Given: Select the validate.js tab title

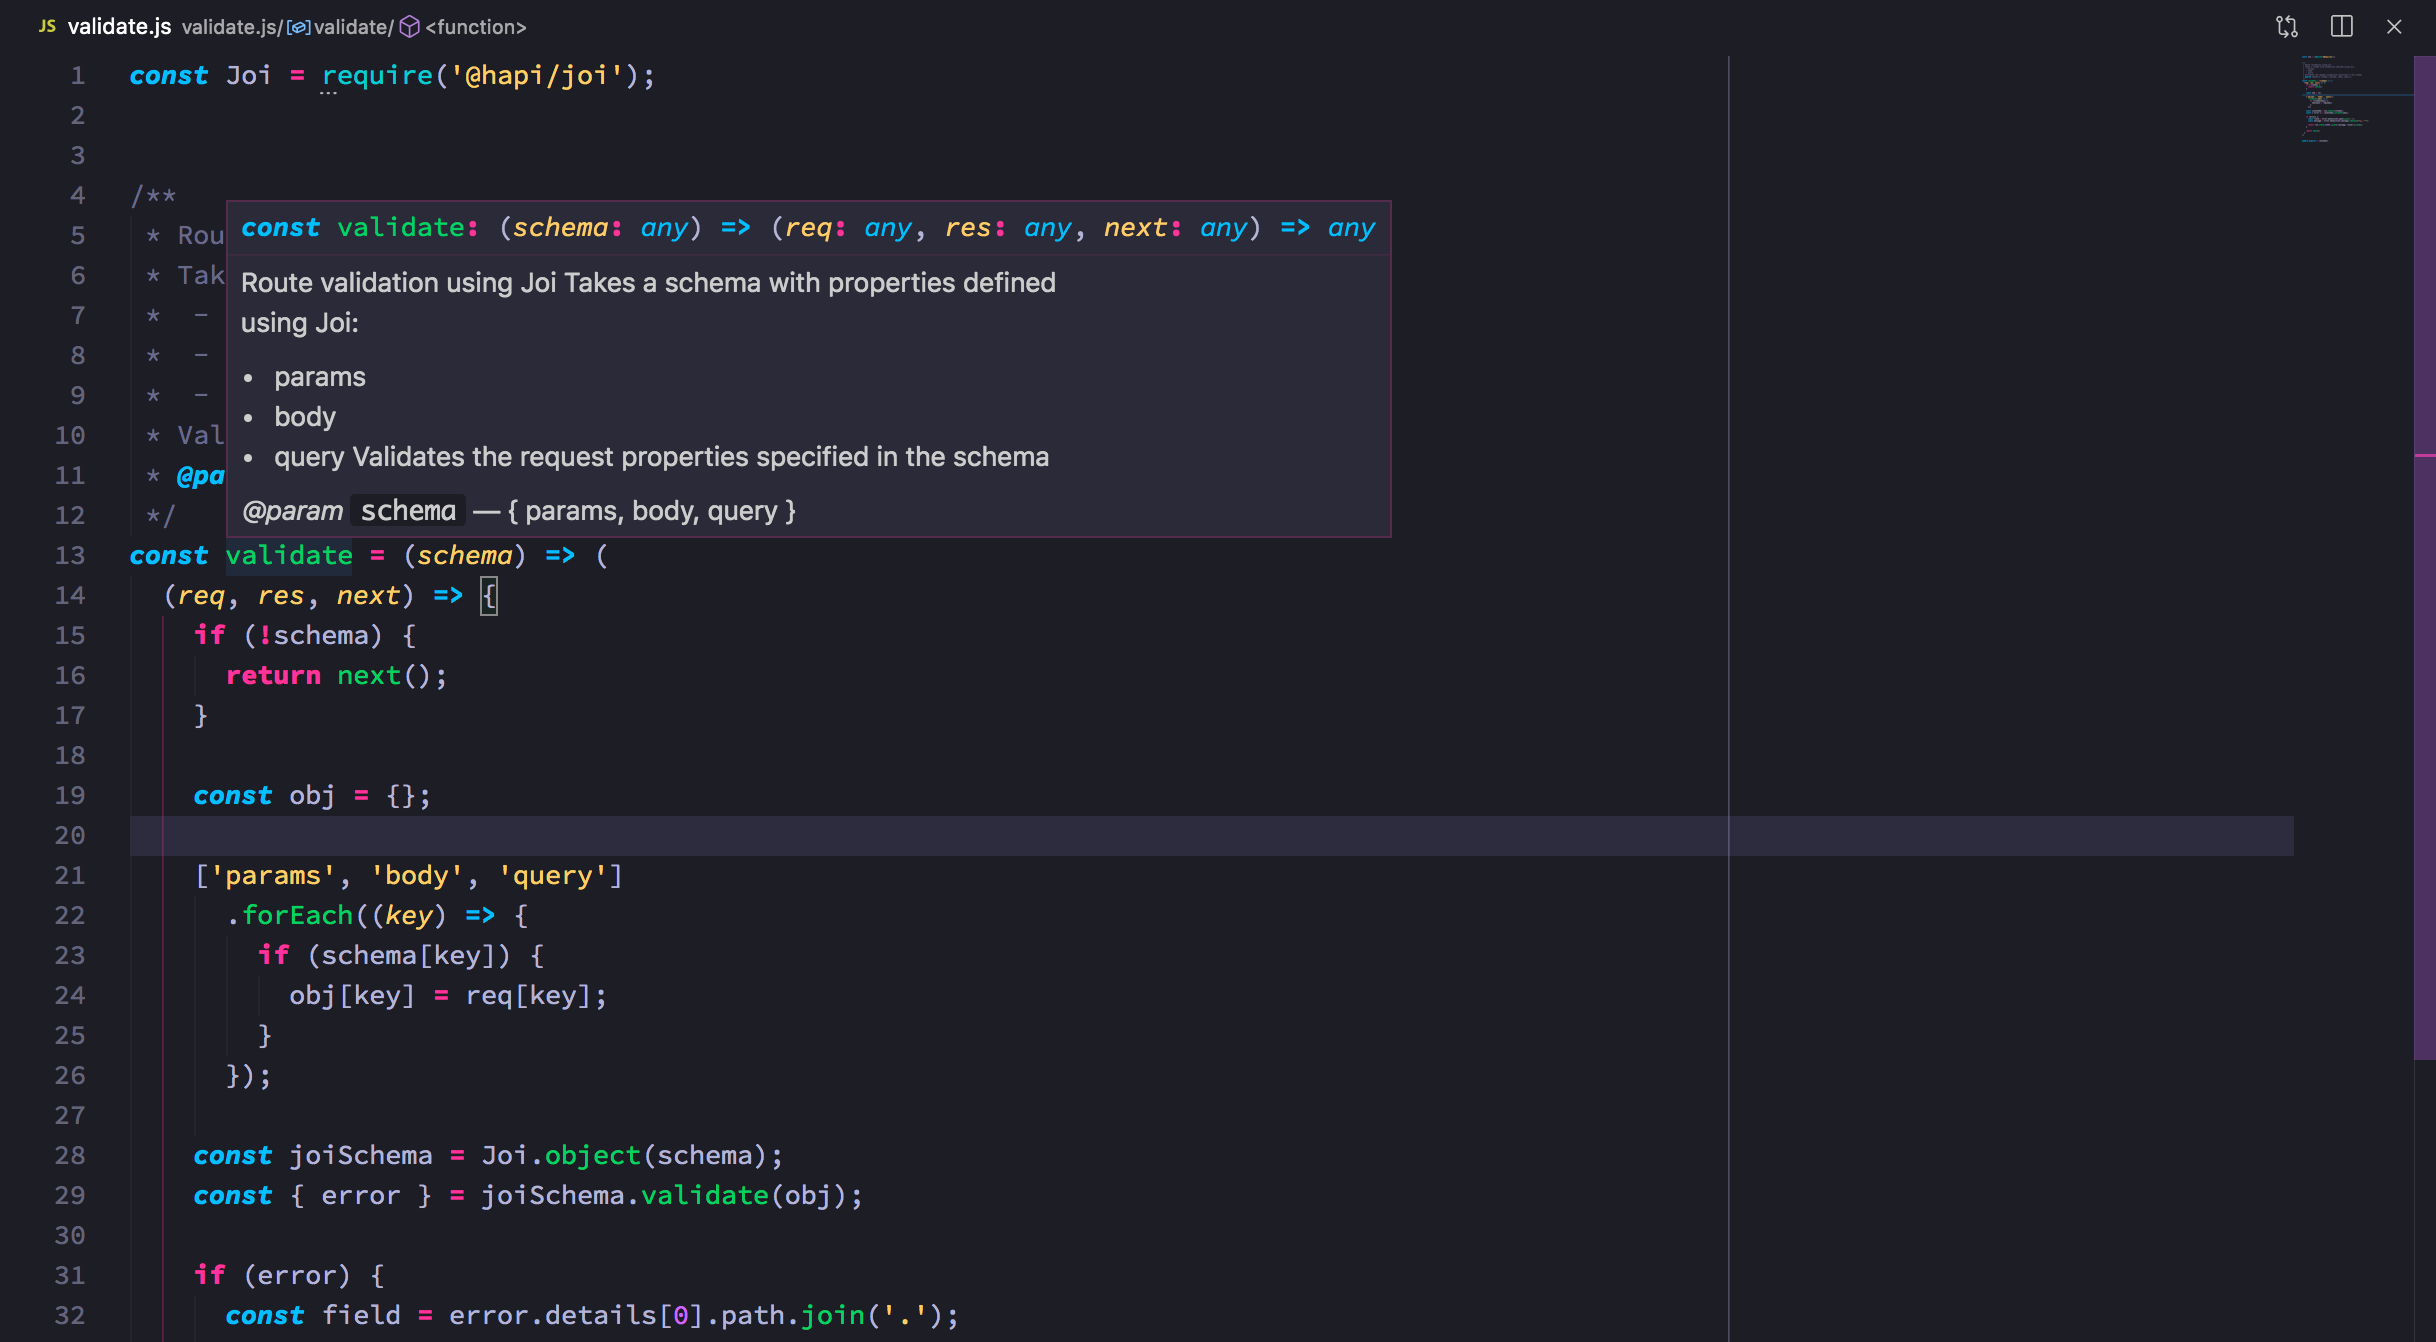Looking at the screenshot, I should (x=119, y=27).
